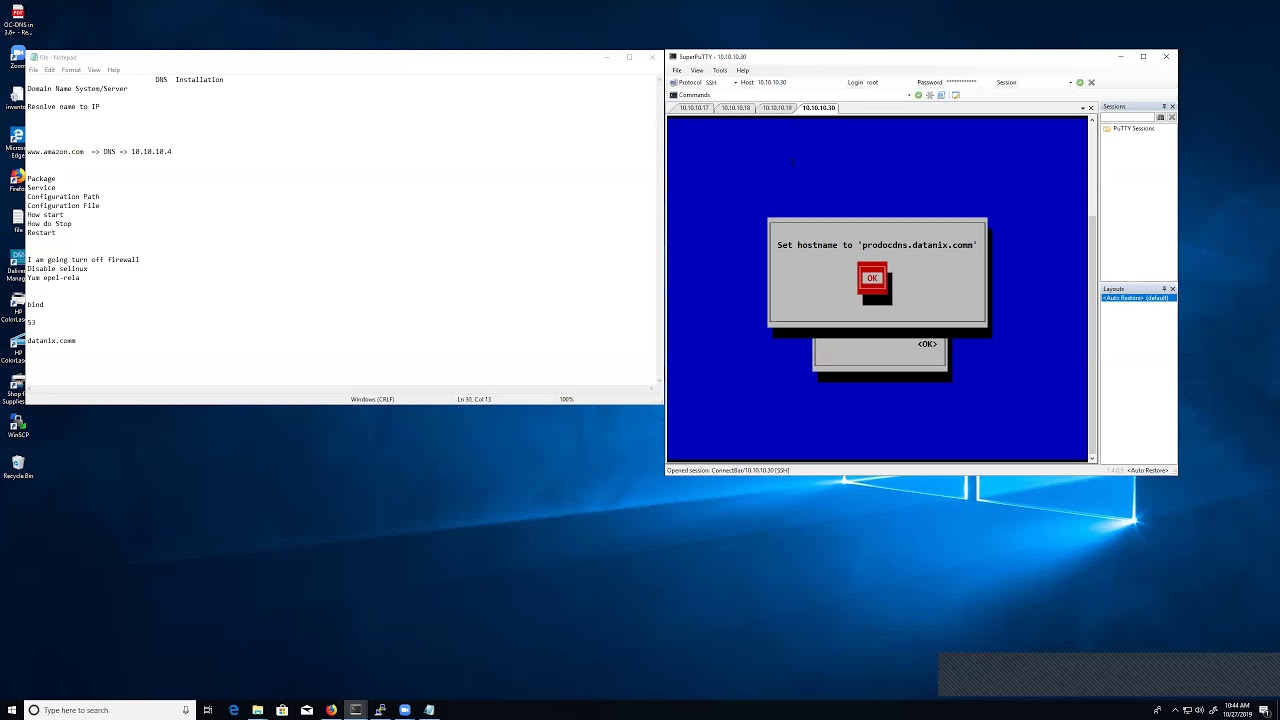This screenshot has width=1280, height=720.
Task: Open Format menu in Notepad
Action: (x=71, y=70)
